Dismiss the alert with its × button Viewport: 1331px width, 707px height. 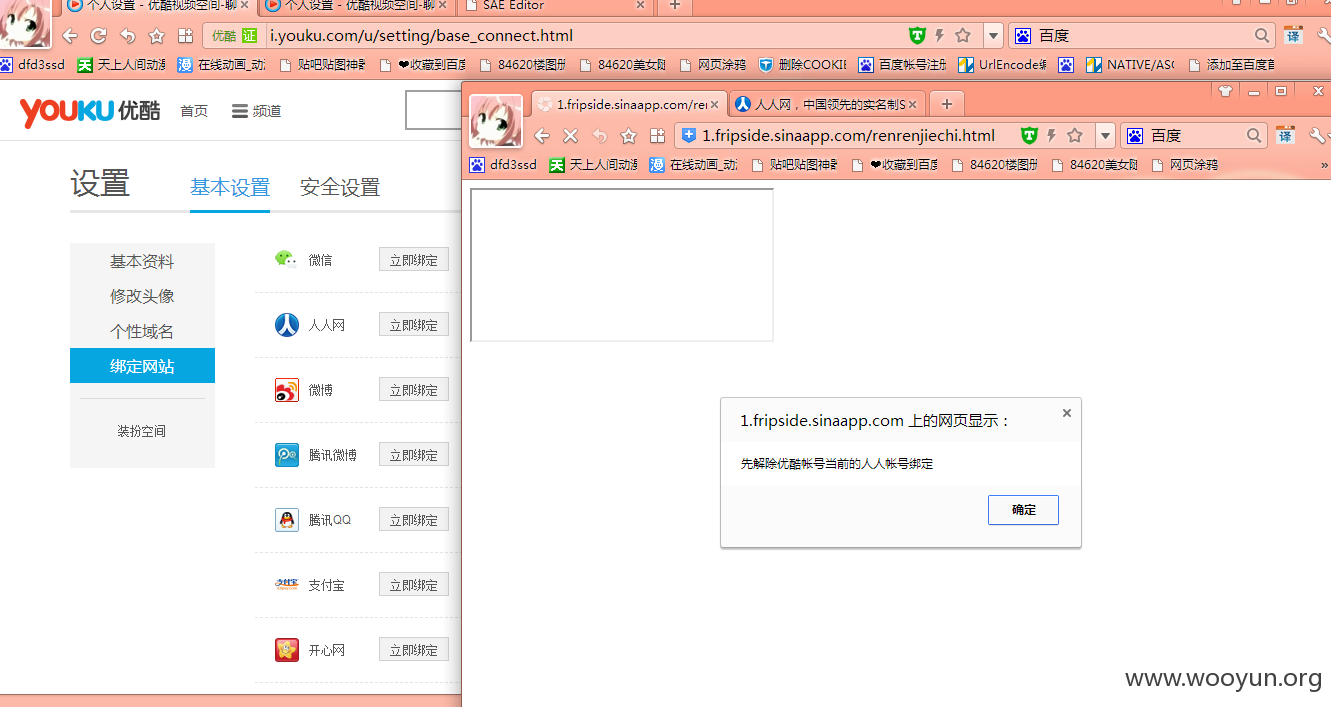pyautogui.click(x=1066, y=413)
